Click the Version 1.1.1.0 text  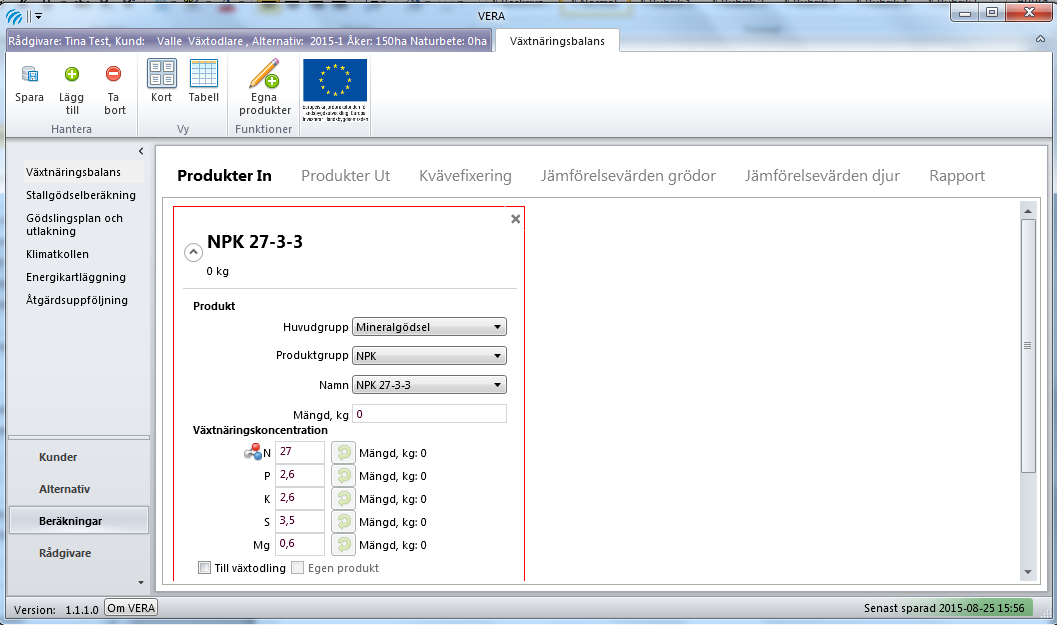click(56, 609)
